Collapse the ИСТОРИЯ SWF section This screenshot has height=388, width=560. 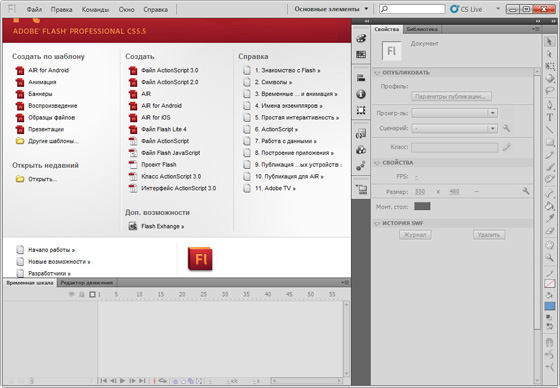(377, 224)
